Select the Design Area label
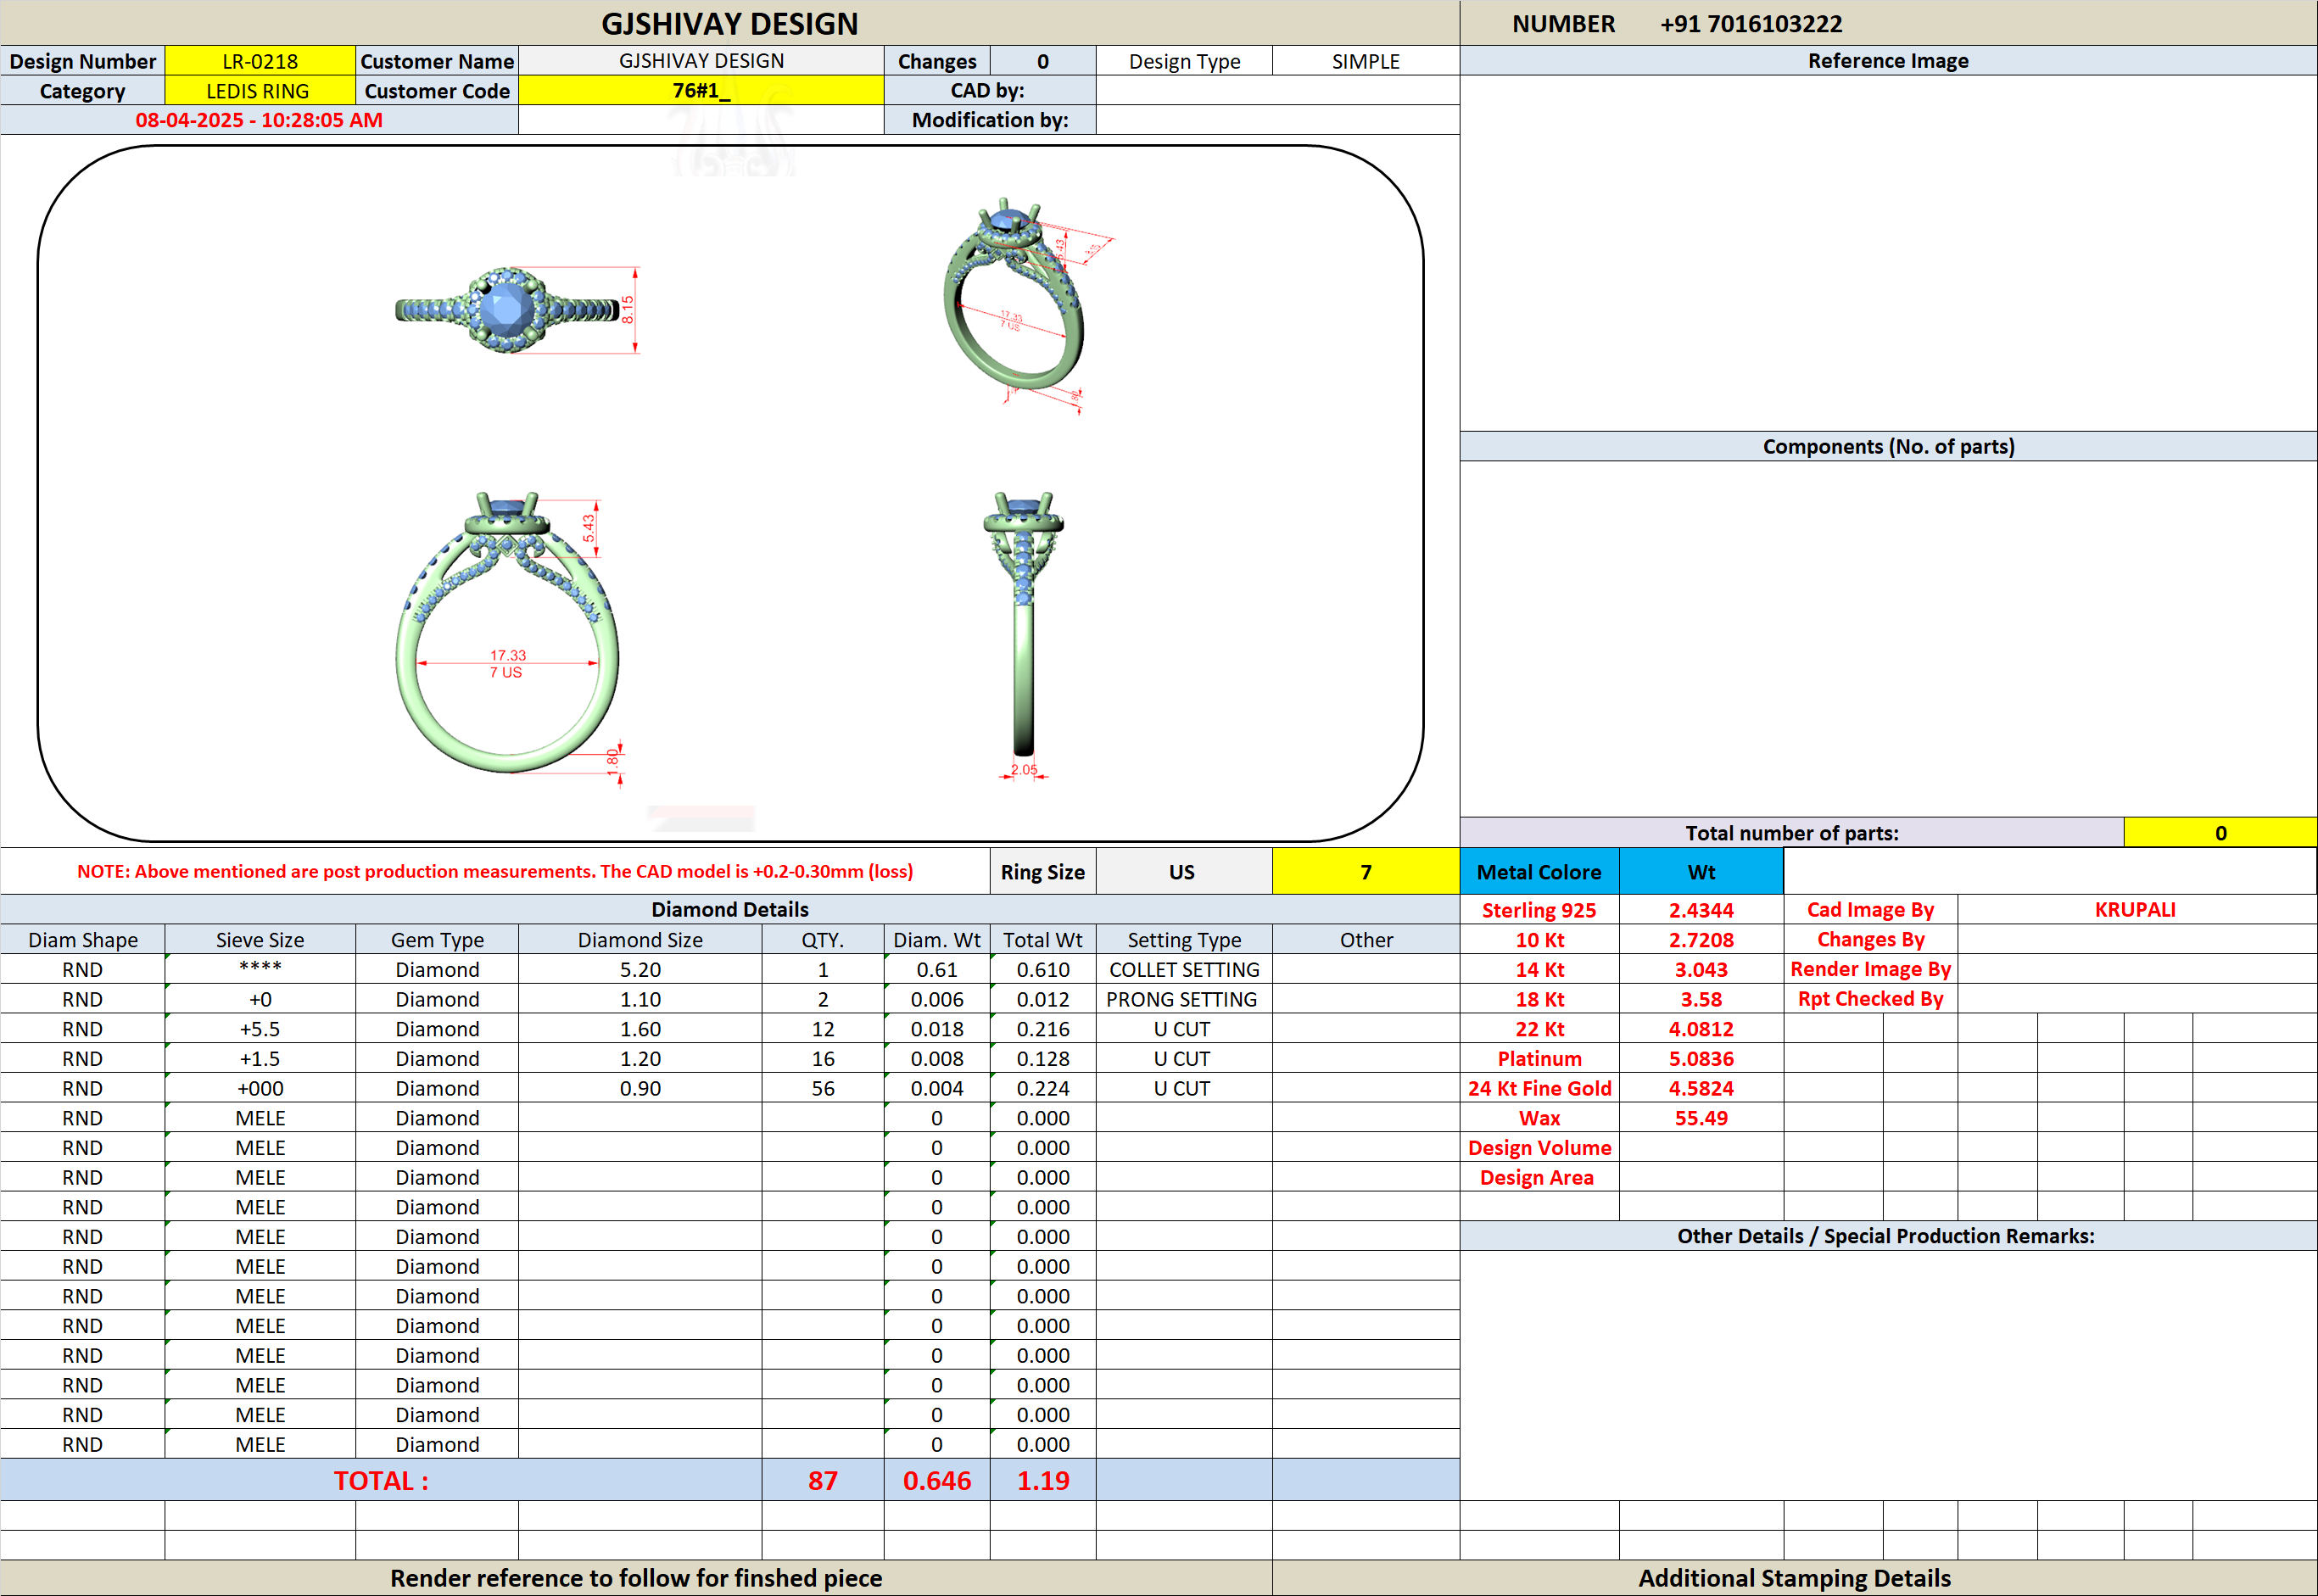 coord(1539,1178)
